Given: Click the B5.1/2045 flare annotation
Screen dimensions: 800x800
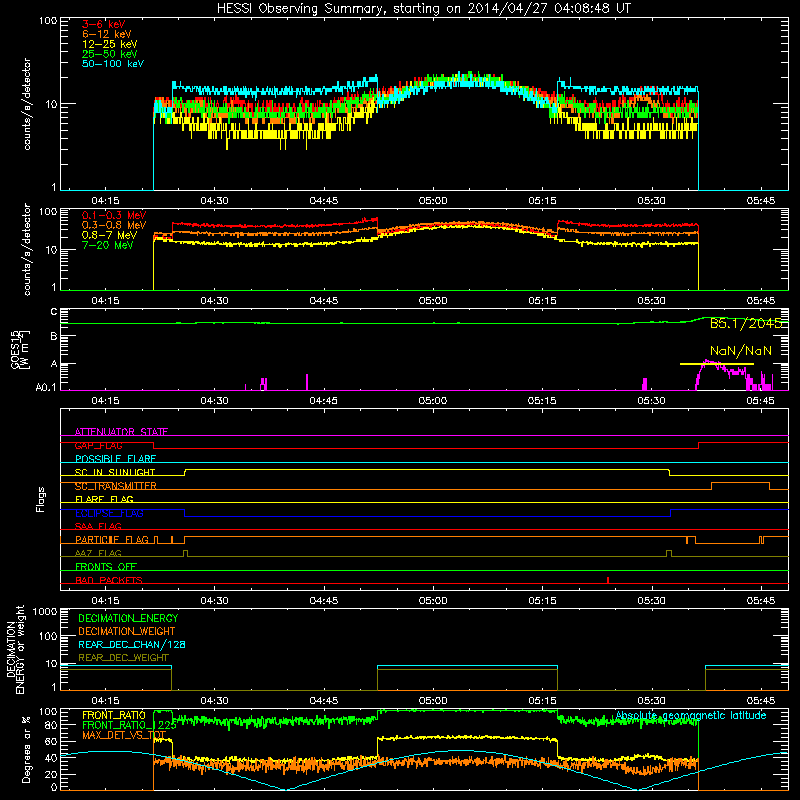Looking at the screenshot, I should point(745,323).
